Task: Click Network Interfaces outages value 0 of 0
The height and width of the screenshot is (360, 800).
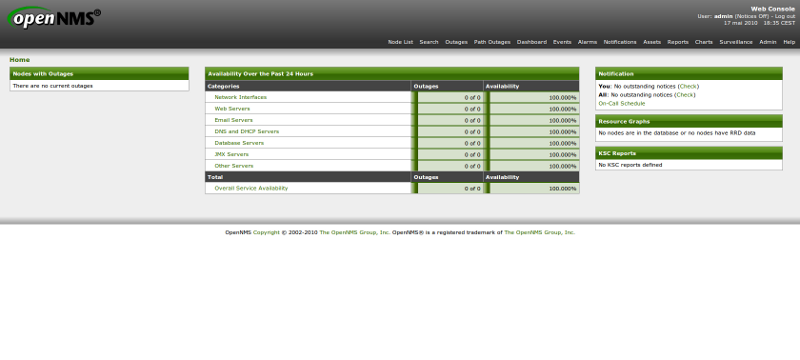Action: tap(472, 97)
